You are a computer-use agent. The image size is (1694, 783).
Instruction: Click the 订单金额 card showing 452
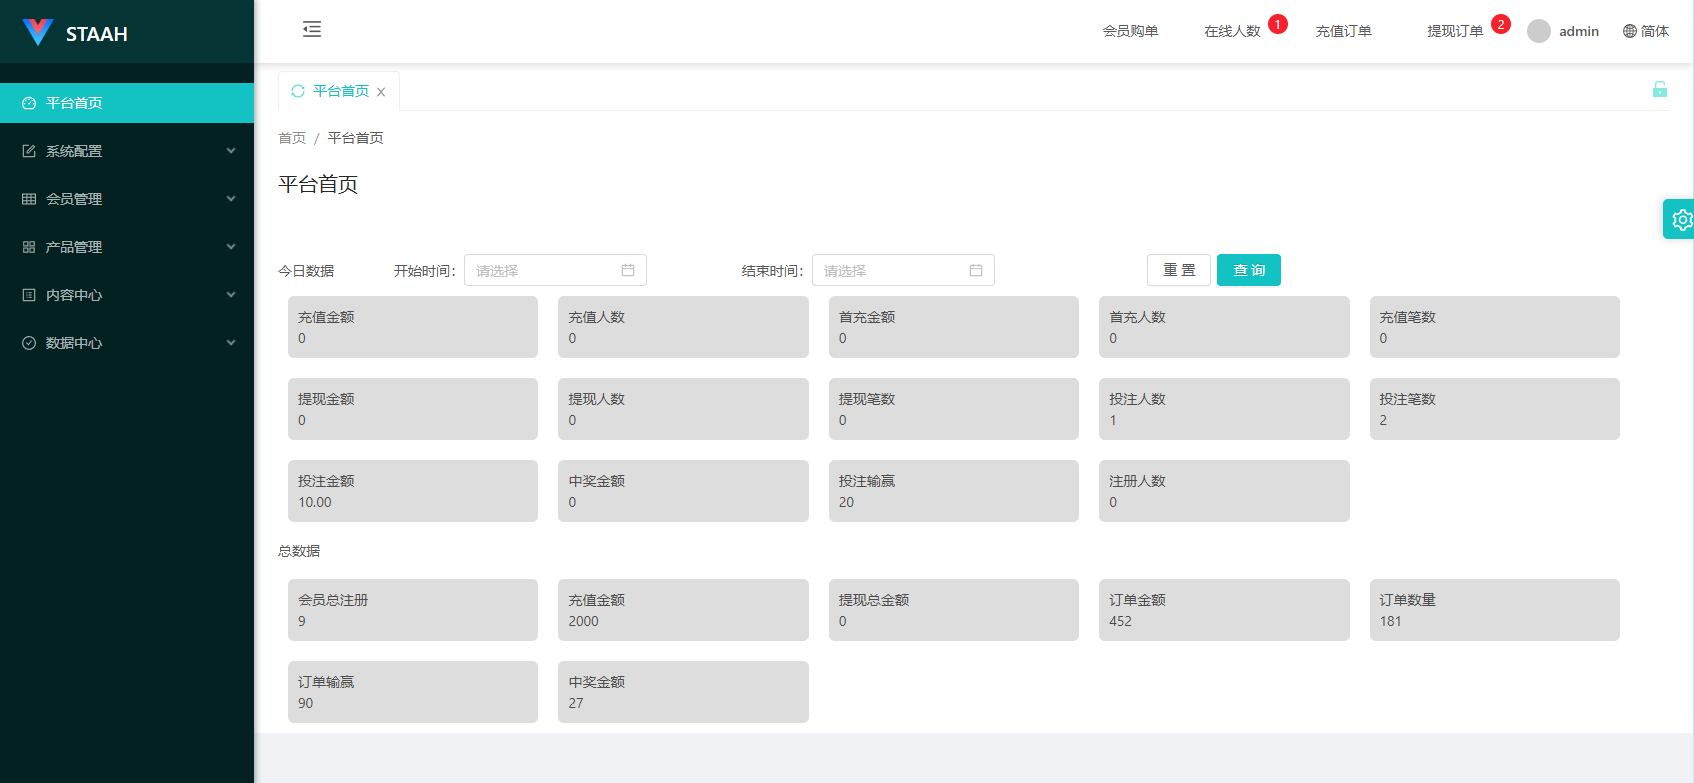(1224, 610)
